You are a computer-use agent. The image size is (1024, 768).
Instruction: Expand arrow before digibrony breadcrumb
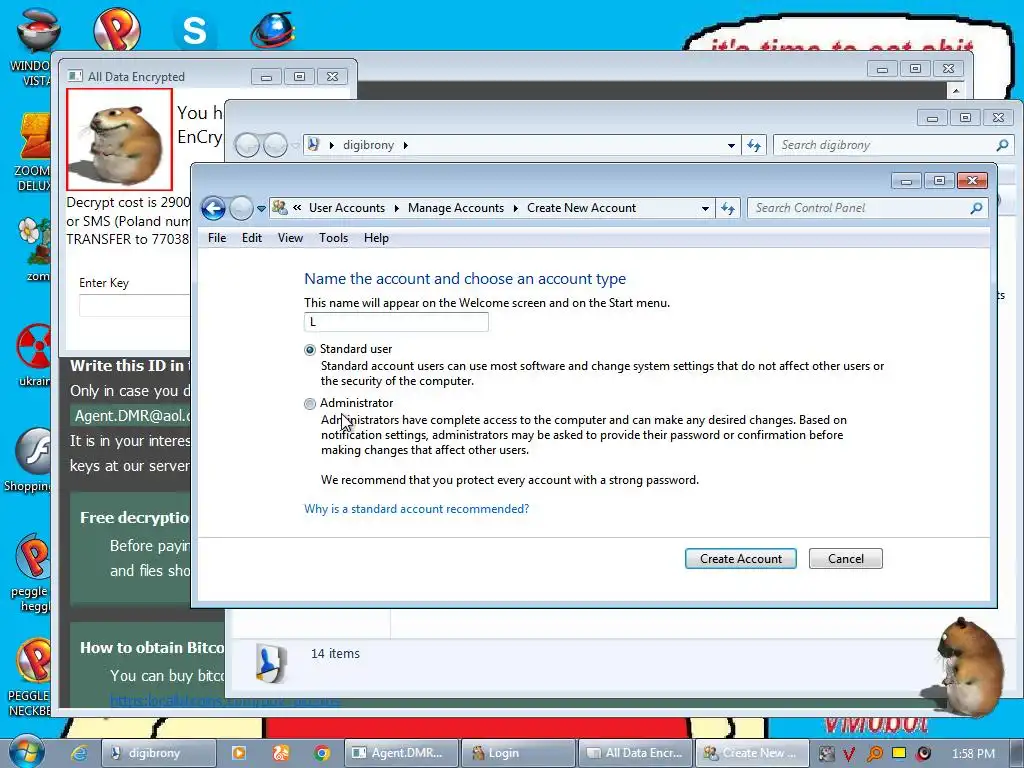[331, 145]
